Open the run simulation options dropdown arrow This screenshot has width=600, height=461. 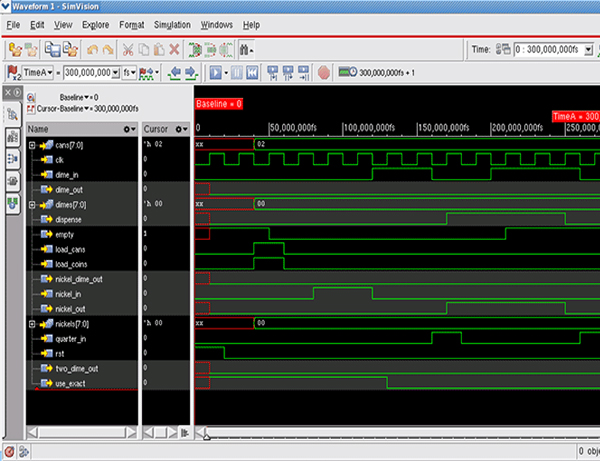[x=226, y=73]
